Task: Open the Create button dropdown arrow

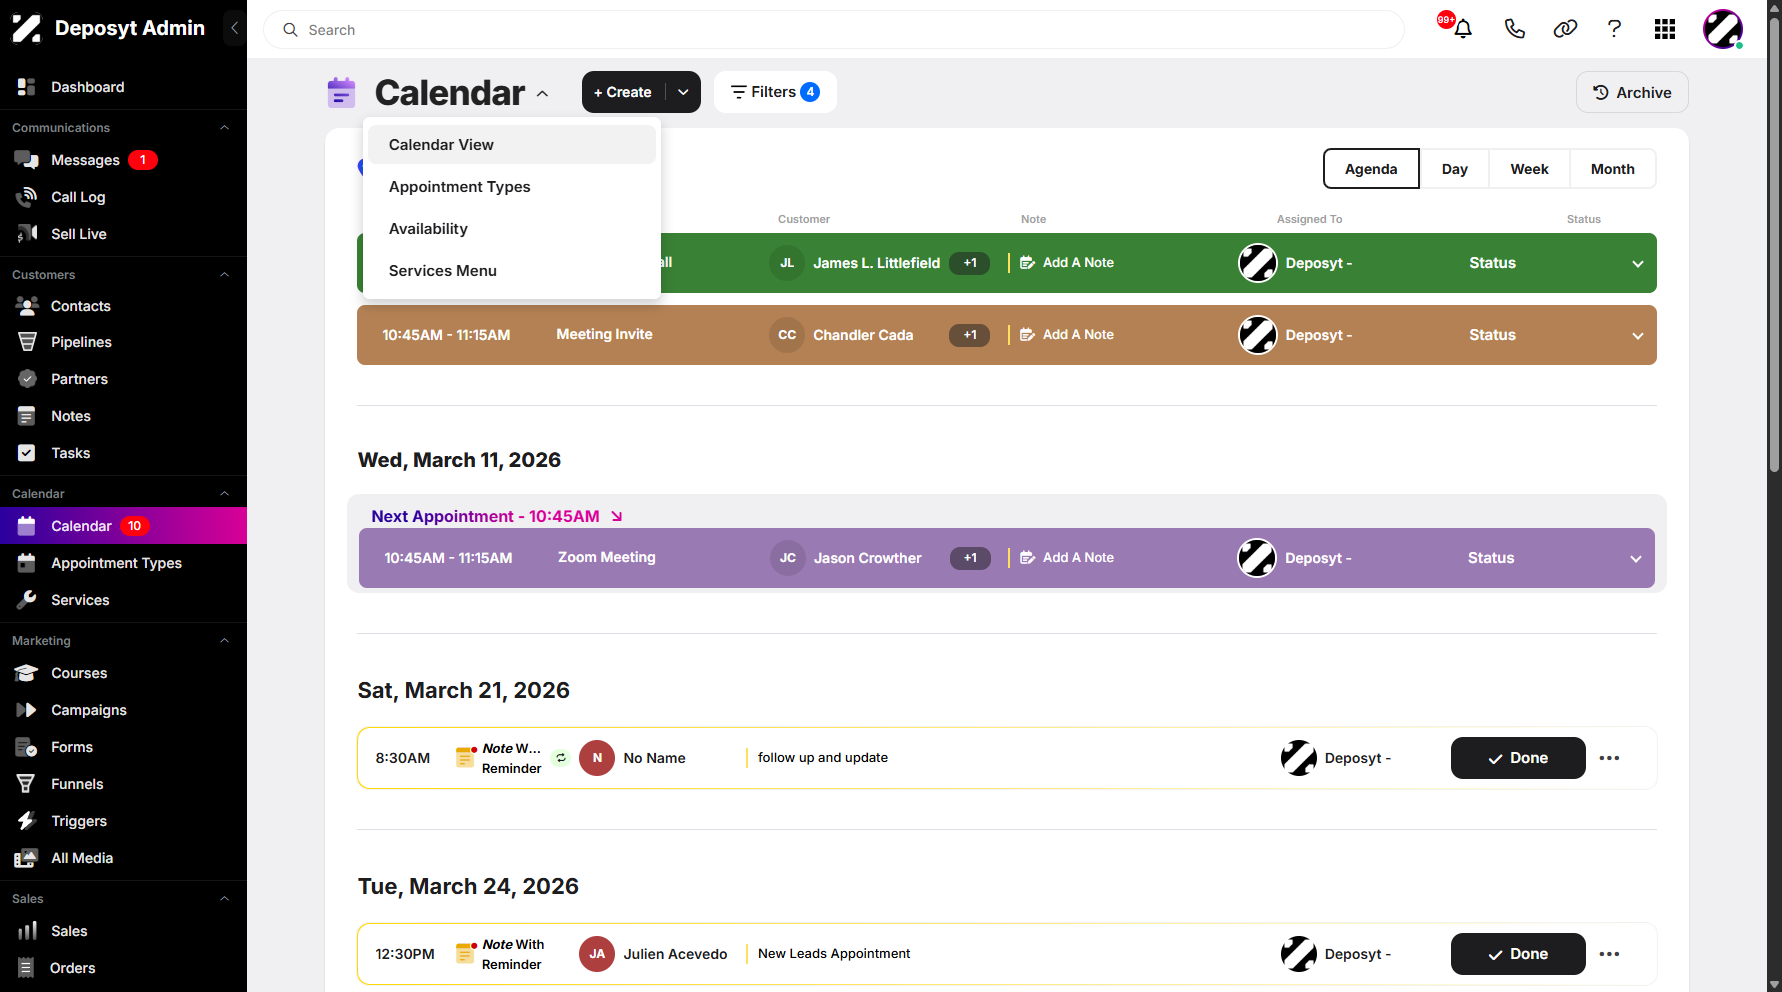Action: coord(683,92)
